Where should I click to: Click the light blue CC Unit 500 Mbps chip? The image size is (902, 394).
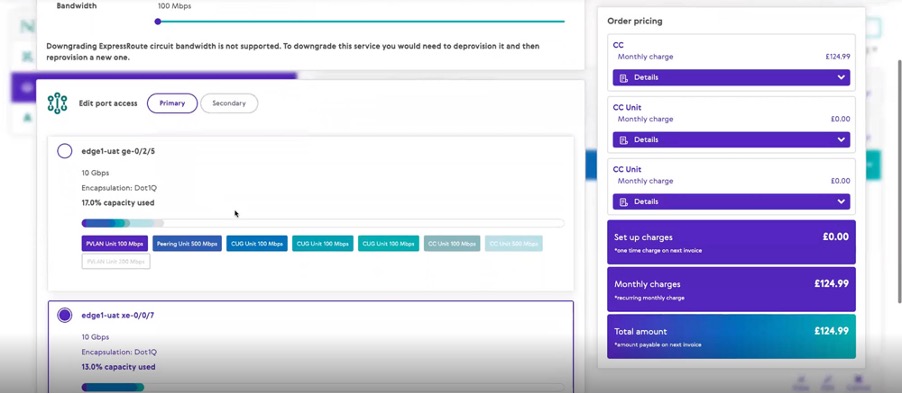pyautogui.click(x=513, y=244)
